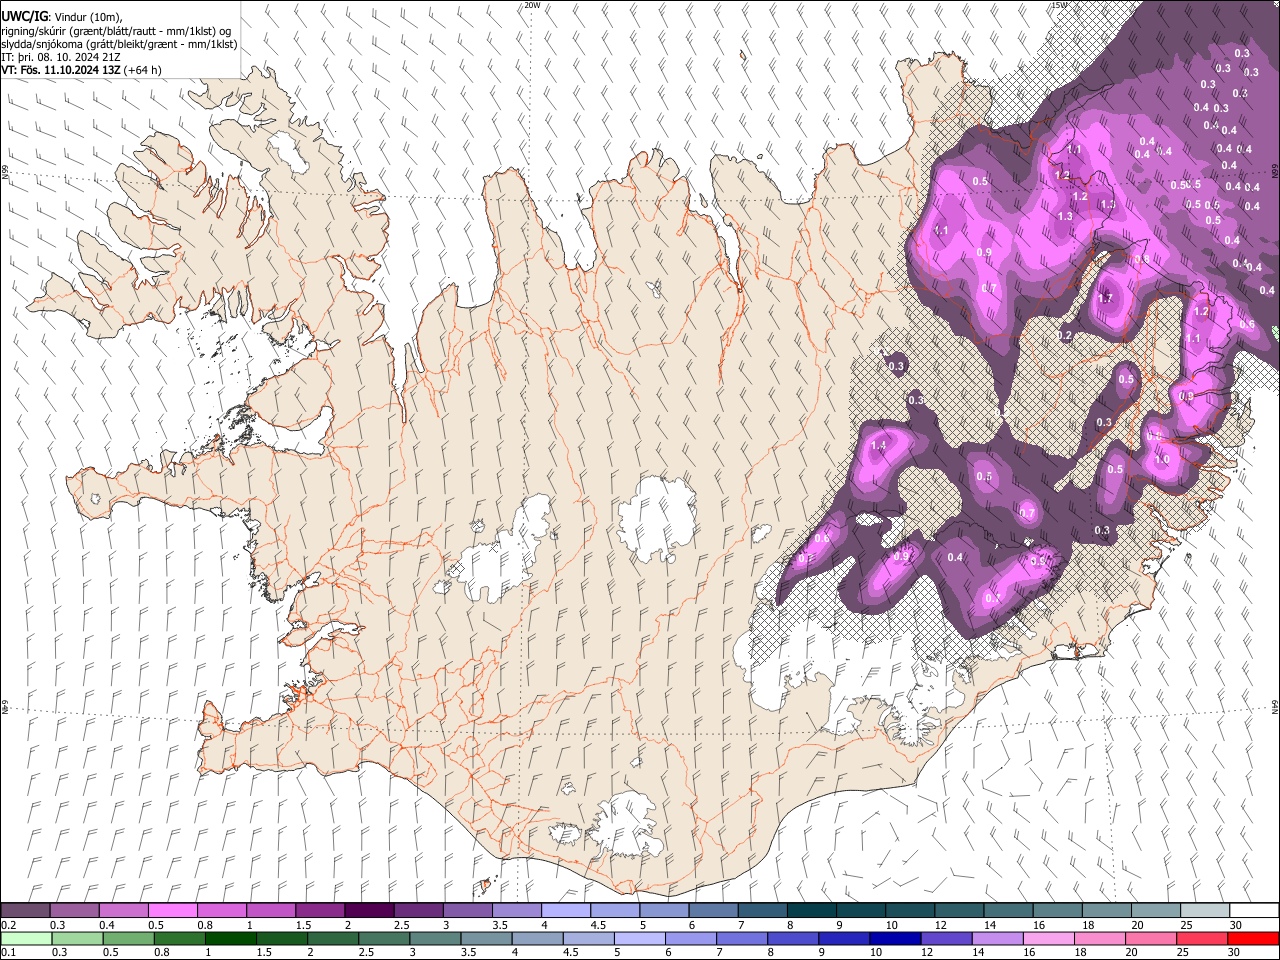Select the darkest green 1 swatch in bottom legend row
Viewport: 1280px width, 960px height.
[230, 938]
